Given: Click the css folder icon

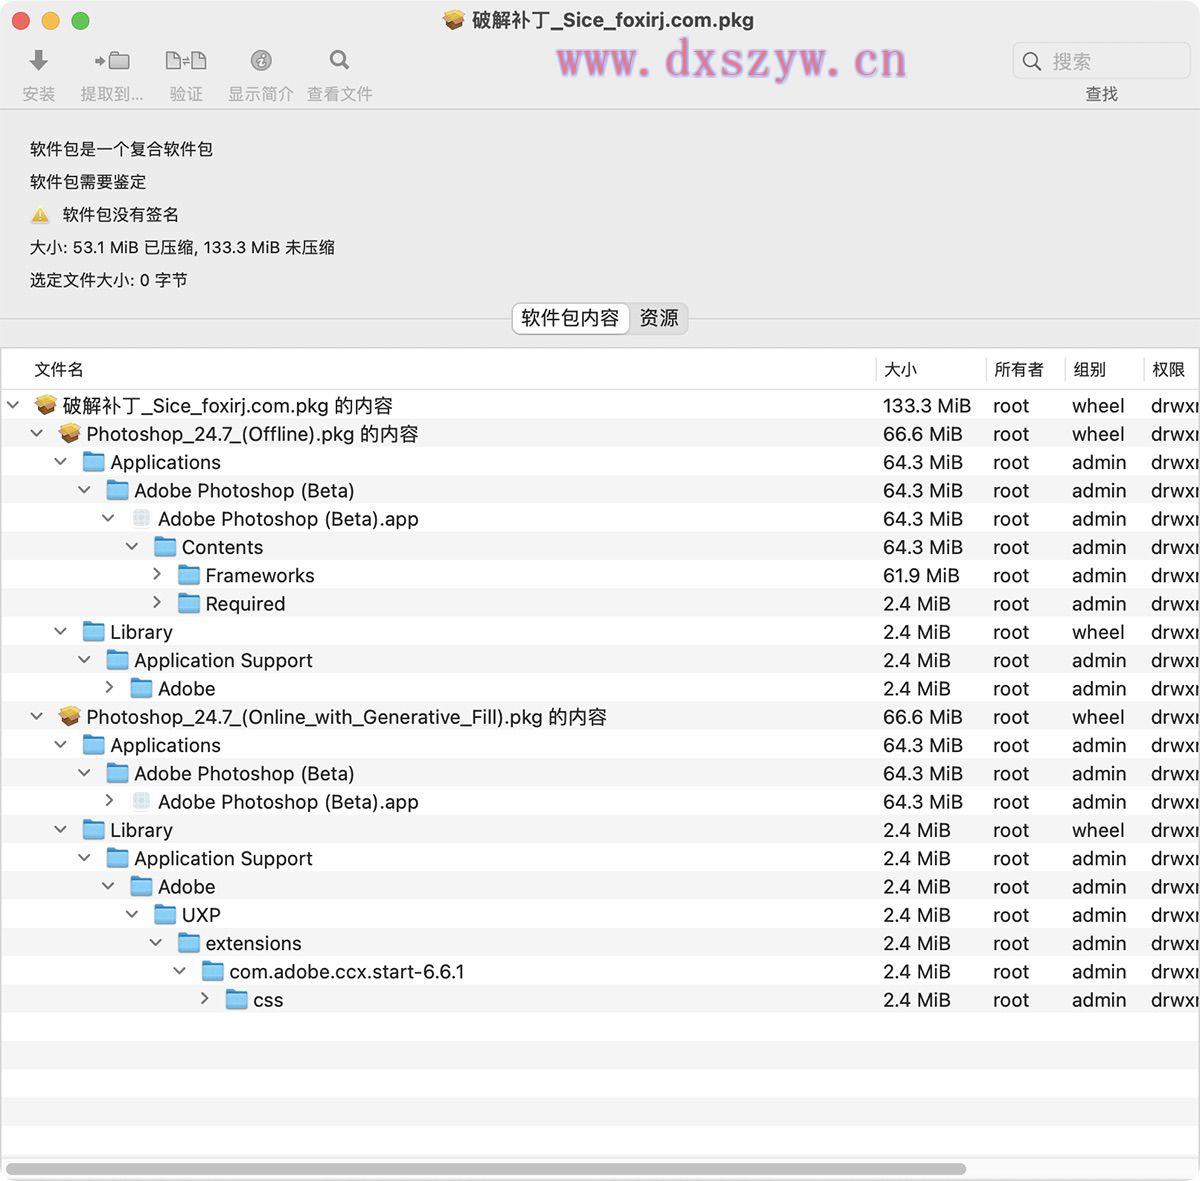Looking at the screenshot, I should (237, 1000).
